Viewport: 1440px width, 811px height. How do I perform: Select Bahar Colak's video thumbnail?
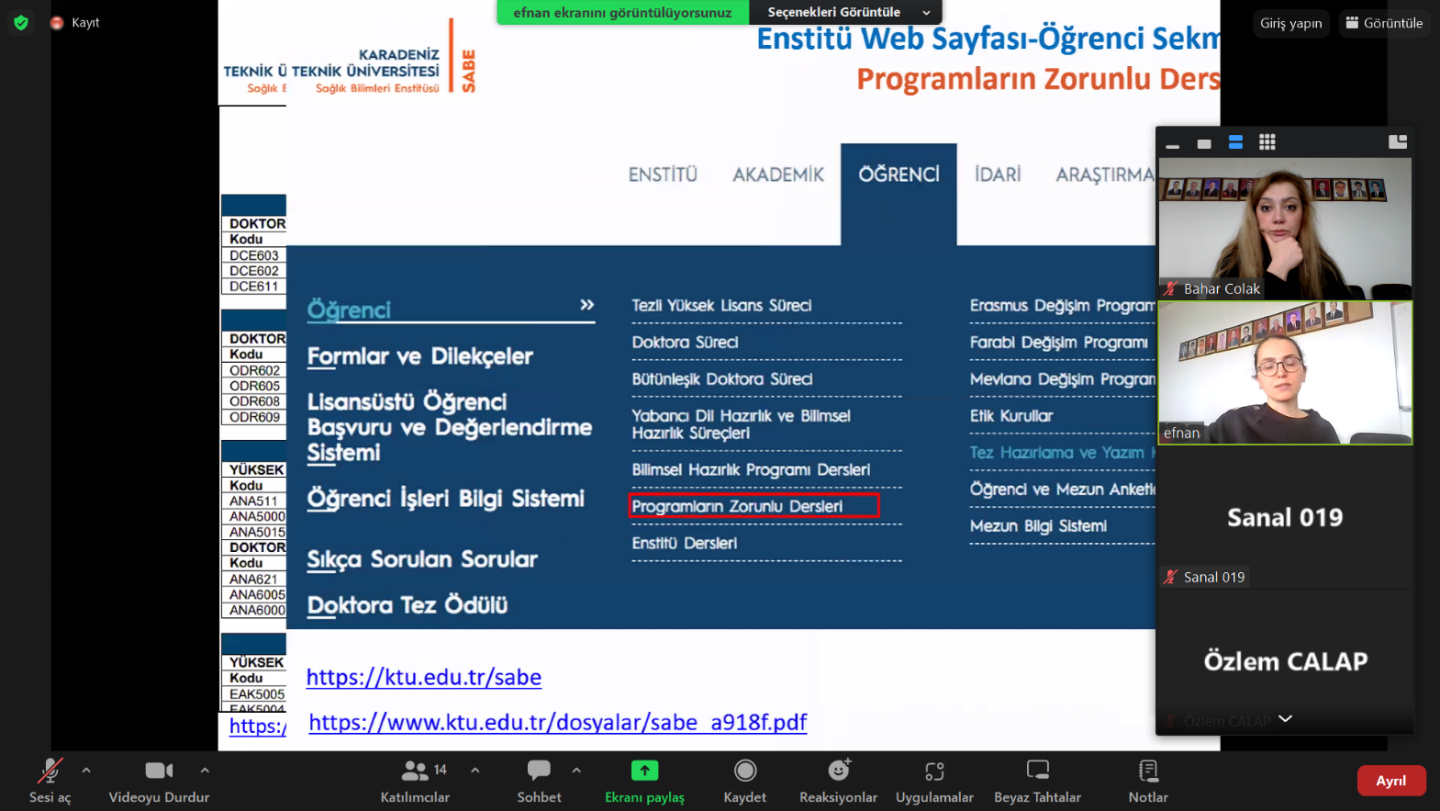tap(1285, 228)
